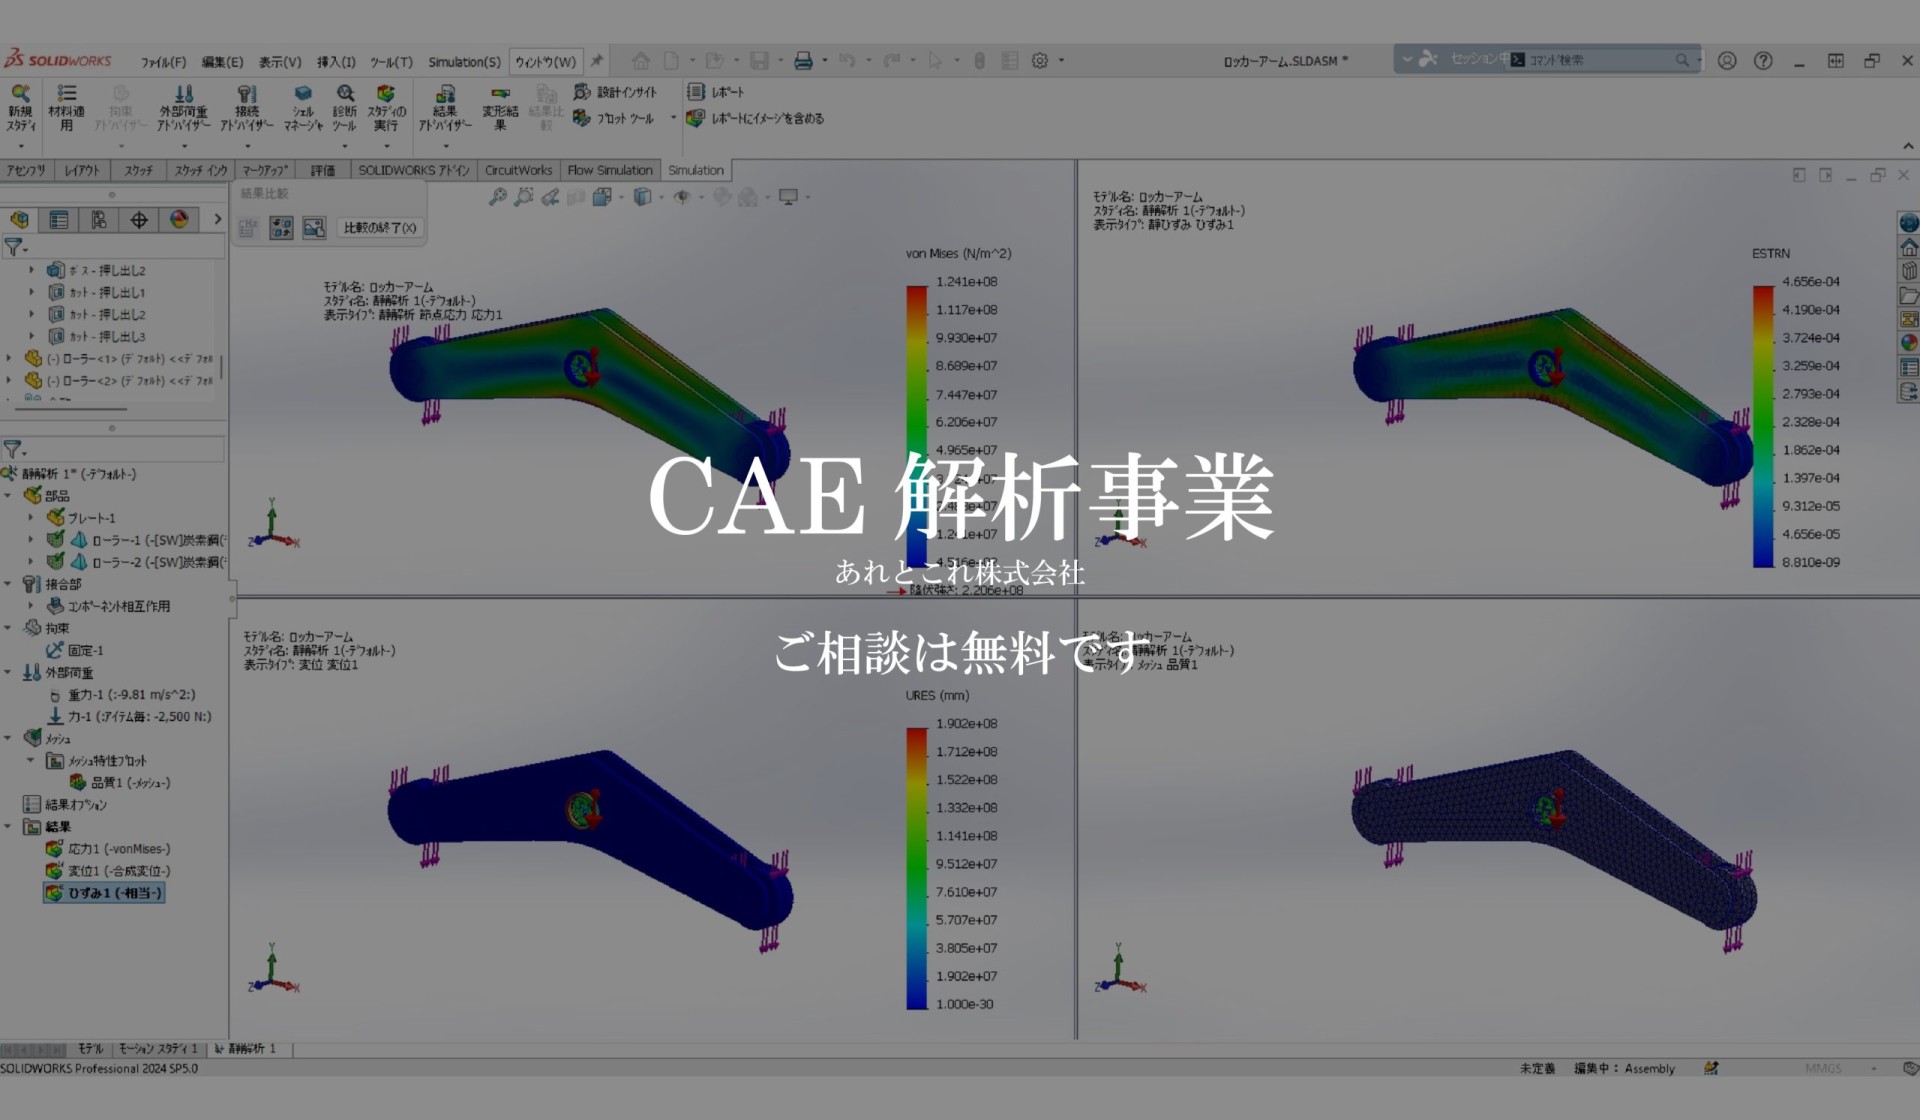
Task: Open the Options gear icon in title bar
Action: [1040, 61]
